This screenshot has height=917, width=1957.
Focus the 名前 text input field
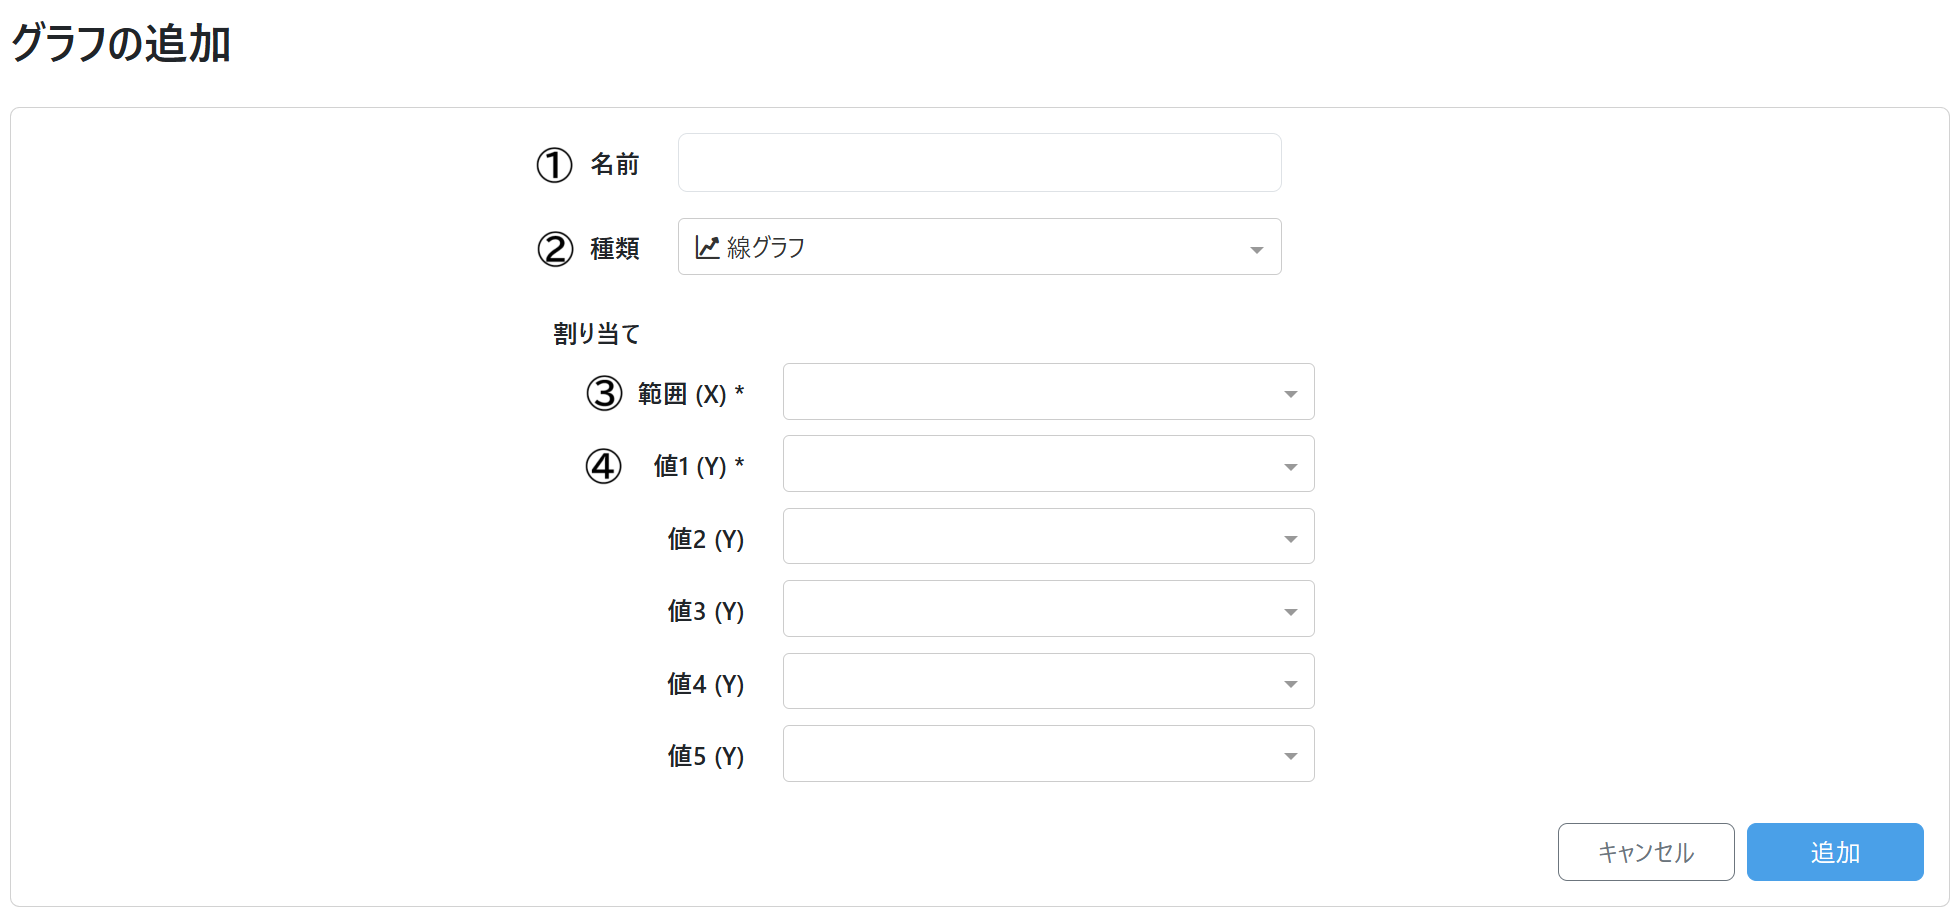(979, 163)
